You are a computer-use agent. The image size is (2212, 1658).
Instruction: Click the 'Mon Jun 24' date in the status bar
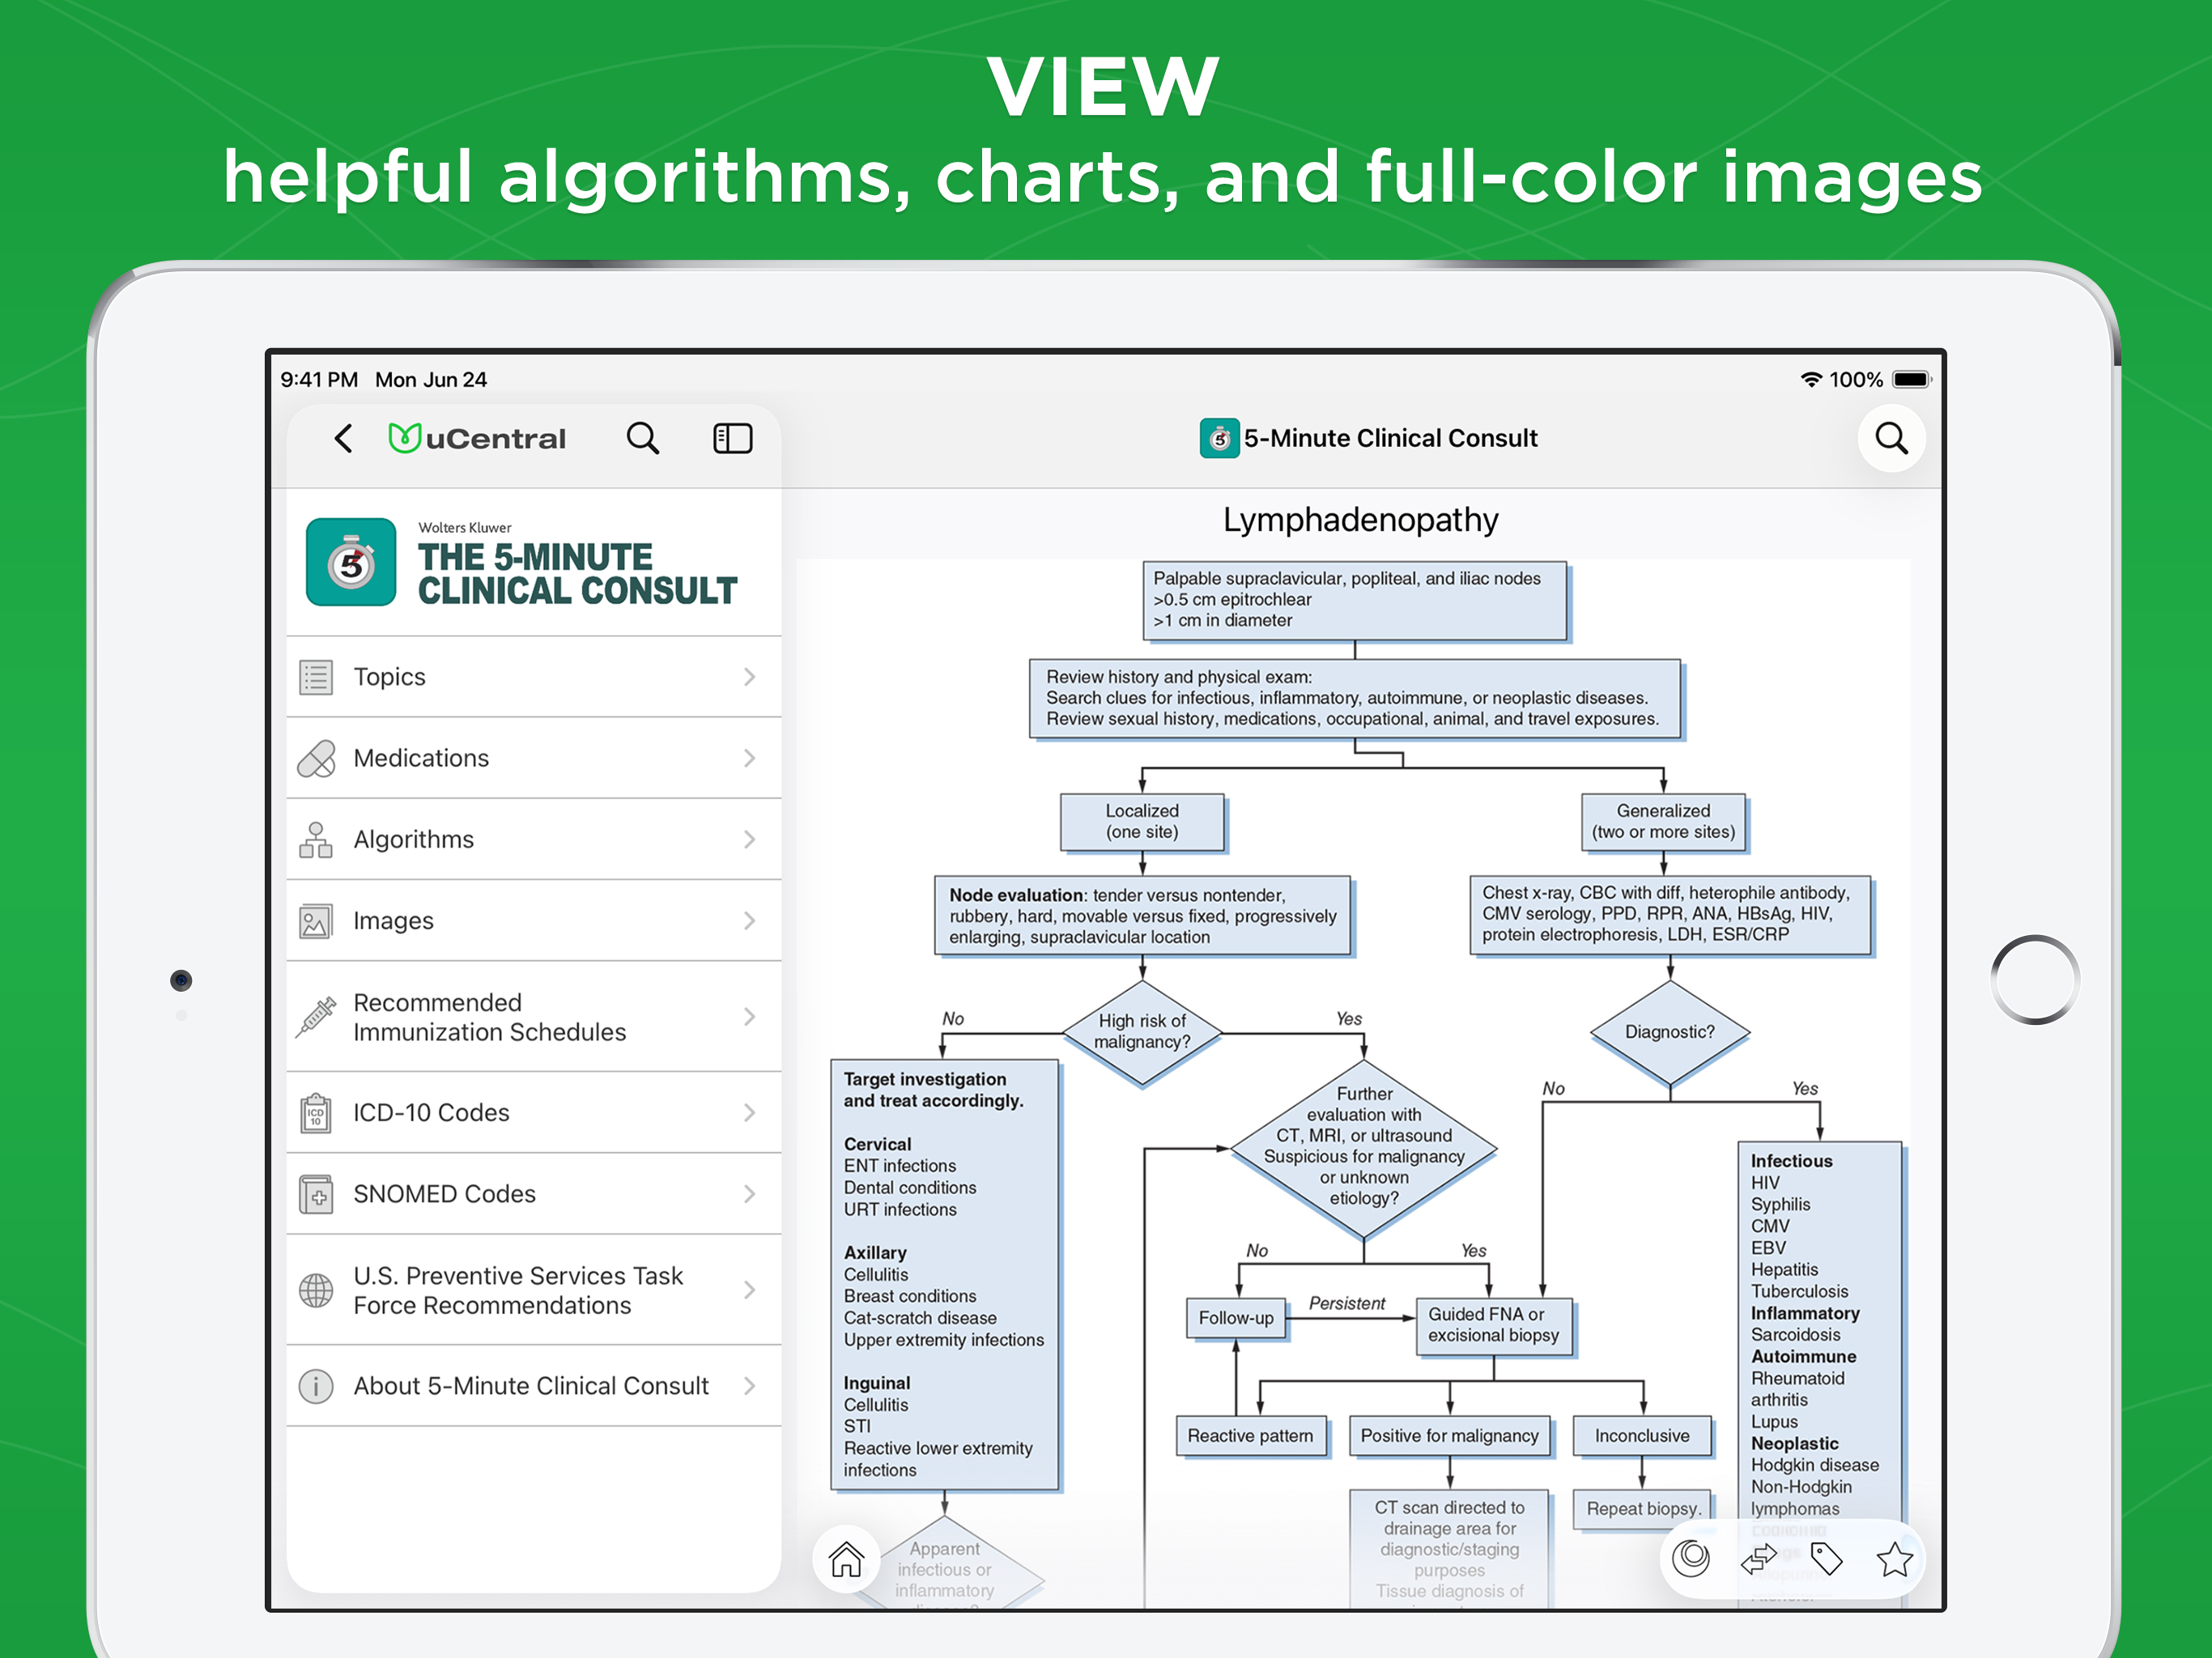(431, 380)
